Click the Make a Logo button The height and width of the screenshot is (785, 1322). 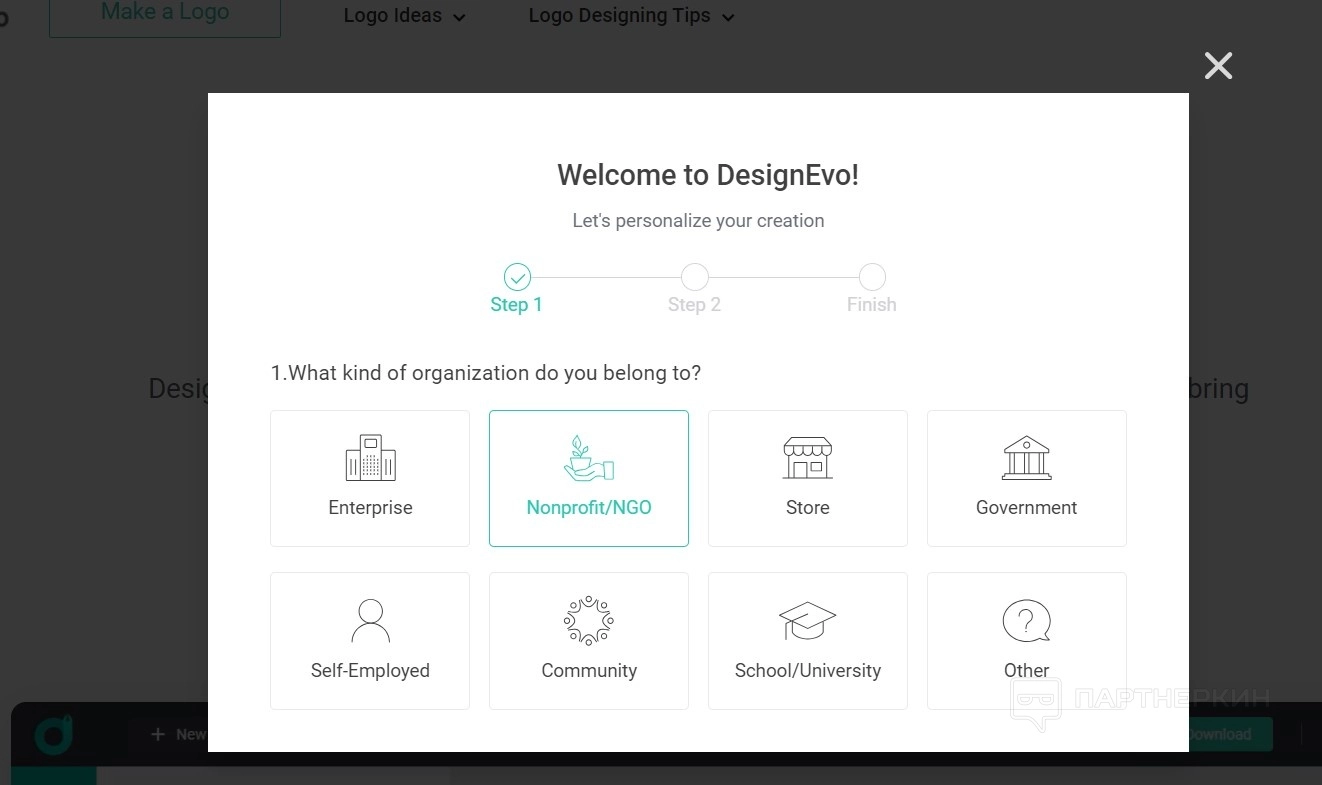point(165,14)
